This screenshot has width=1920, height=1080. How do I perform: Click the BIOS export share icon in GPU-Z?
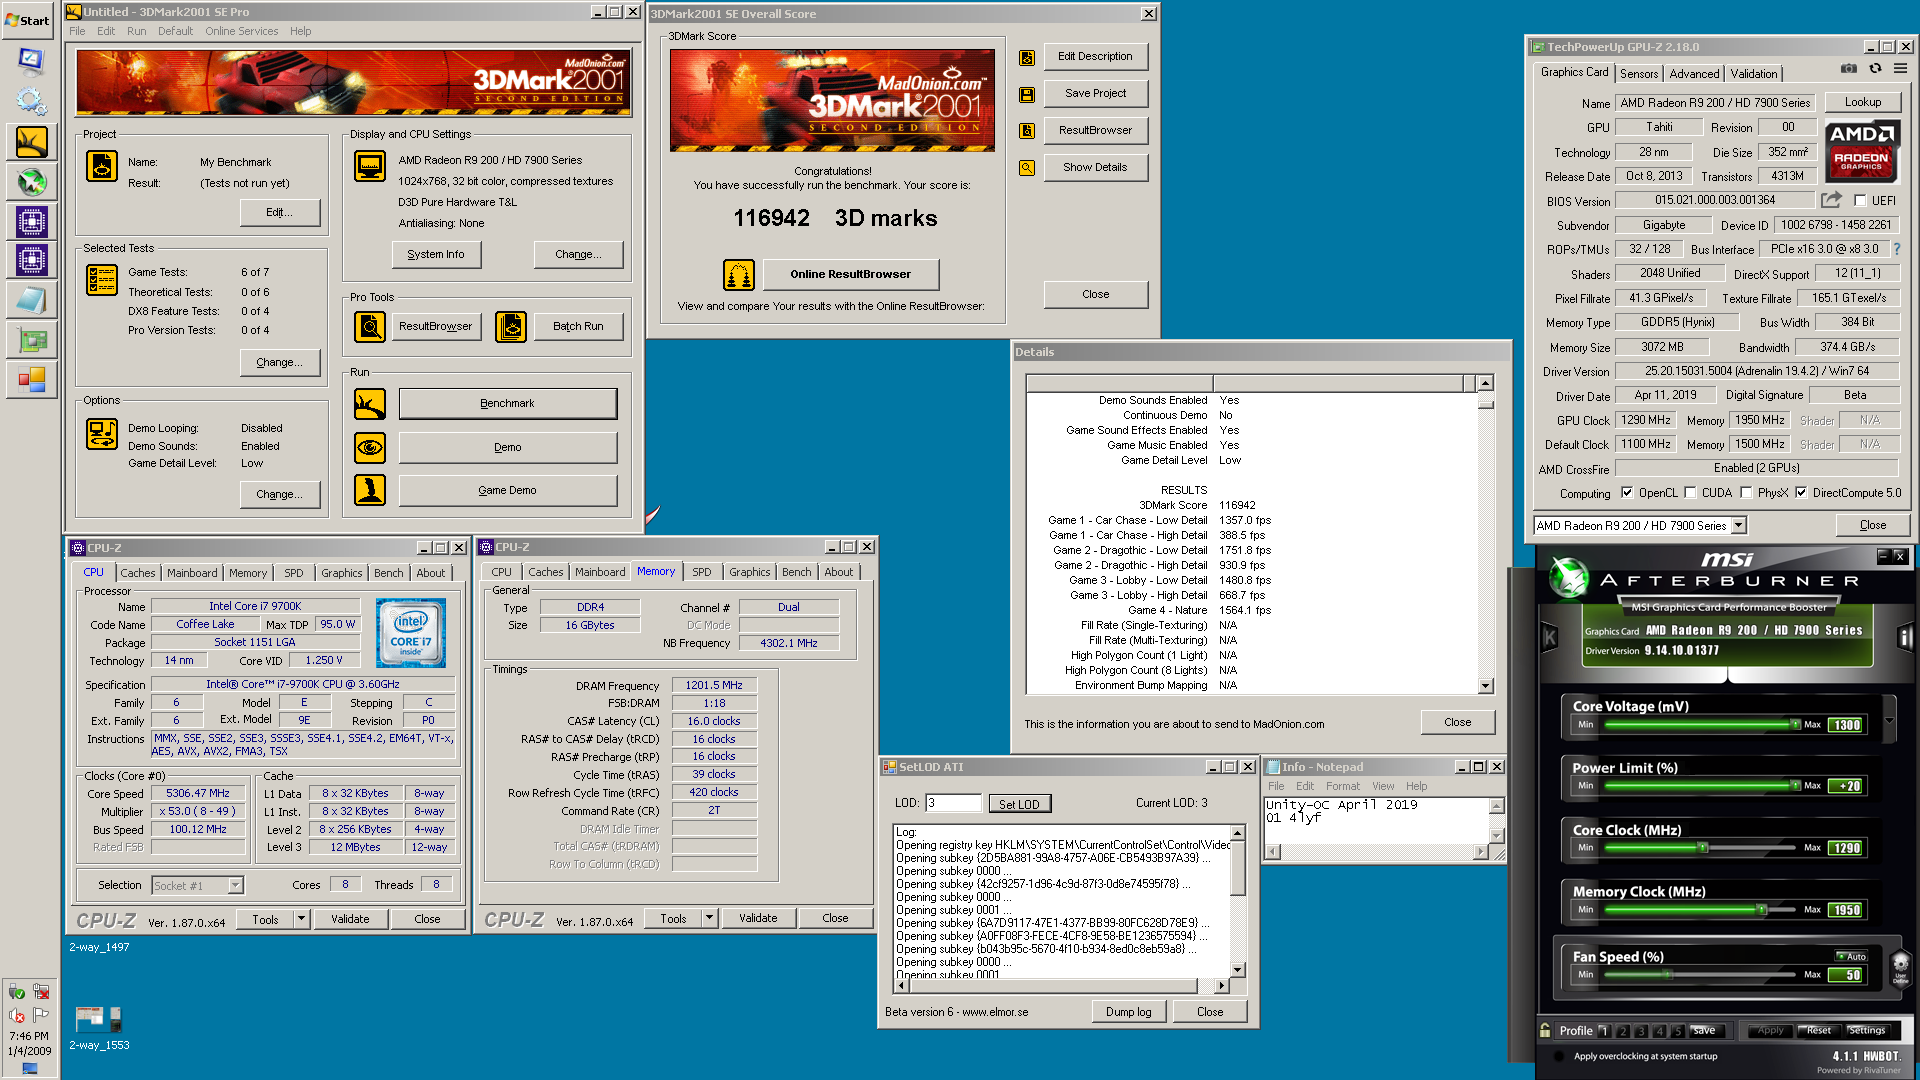(x=1831, y=200)
